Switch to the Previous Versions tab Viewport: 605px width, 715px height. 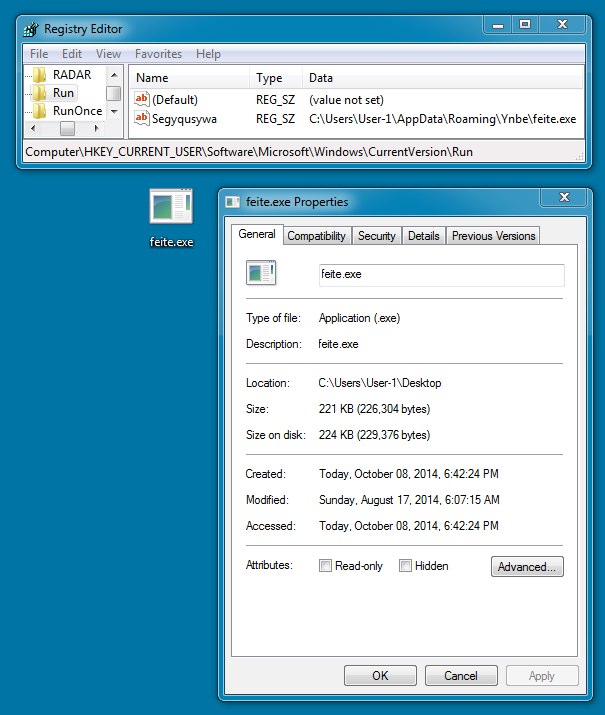[493, 236]
